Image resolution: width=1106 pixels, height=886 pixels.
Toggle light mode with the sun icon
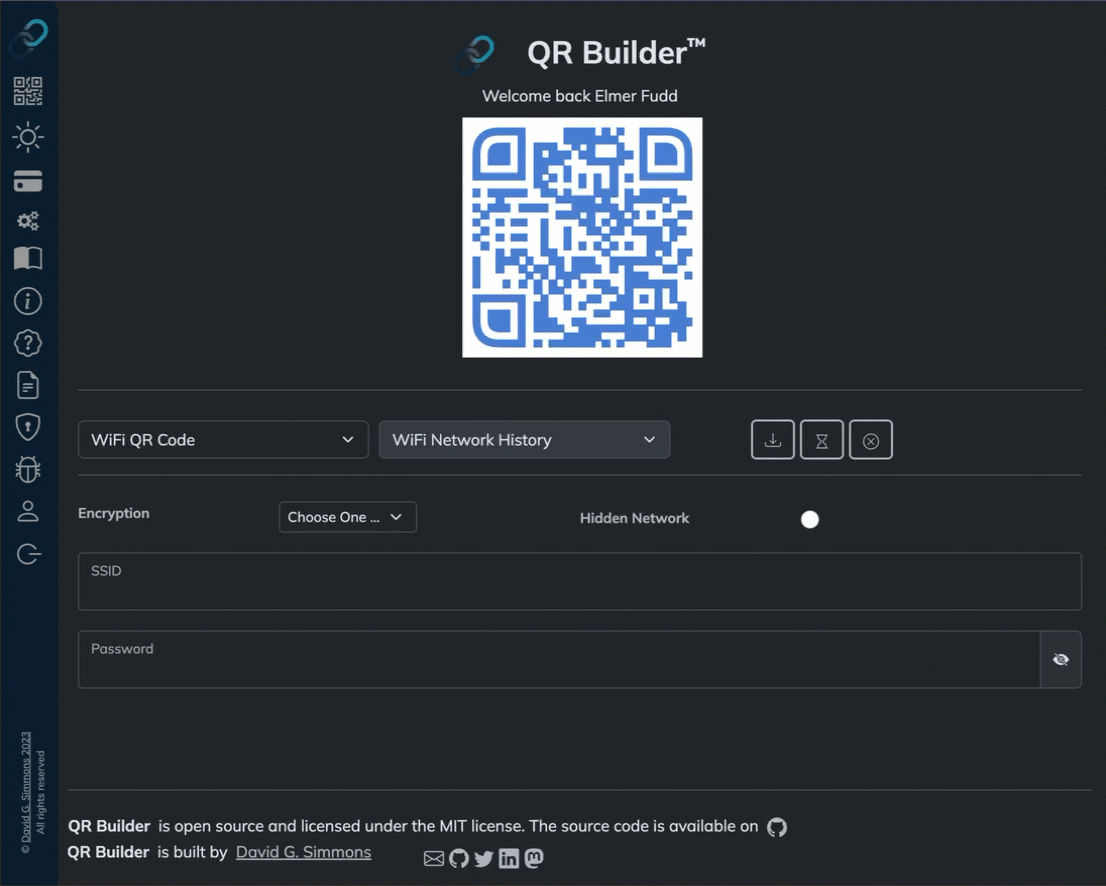pos(28,137)
